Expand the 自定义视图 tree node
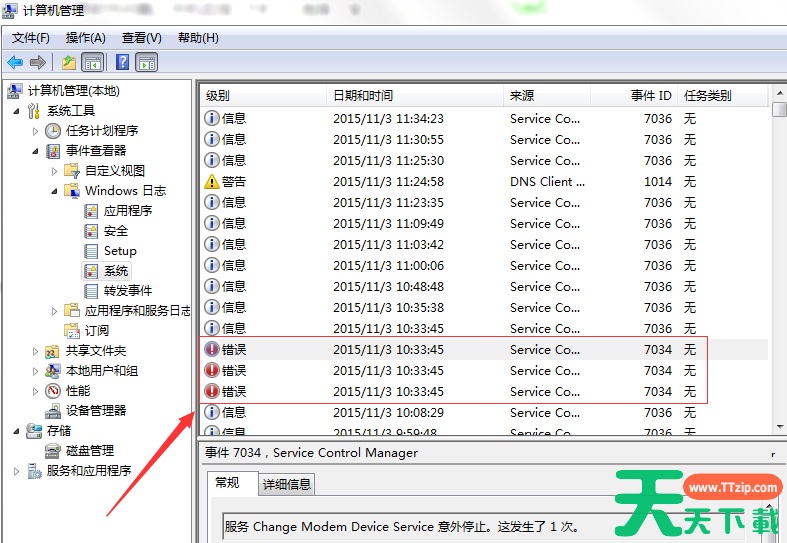Viewport: 787px width, 543px height. tap(55, 171)
